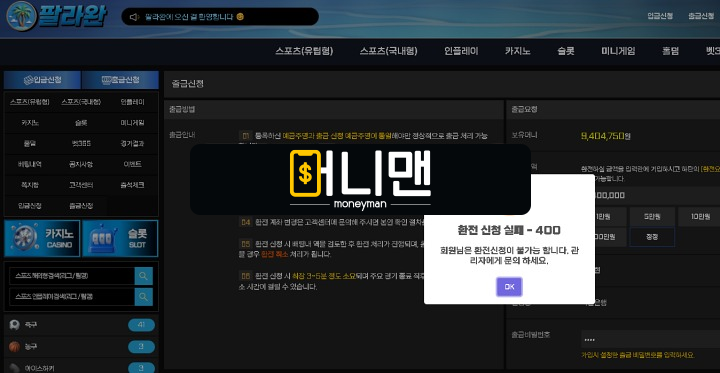Open 경기결과 in the sidebar menu grid

[133, 143]
